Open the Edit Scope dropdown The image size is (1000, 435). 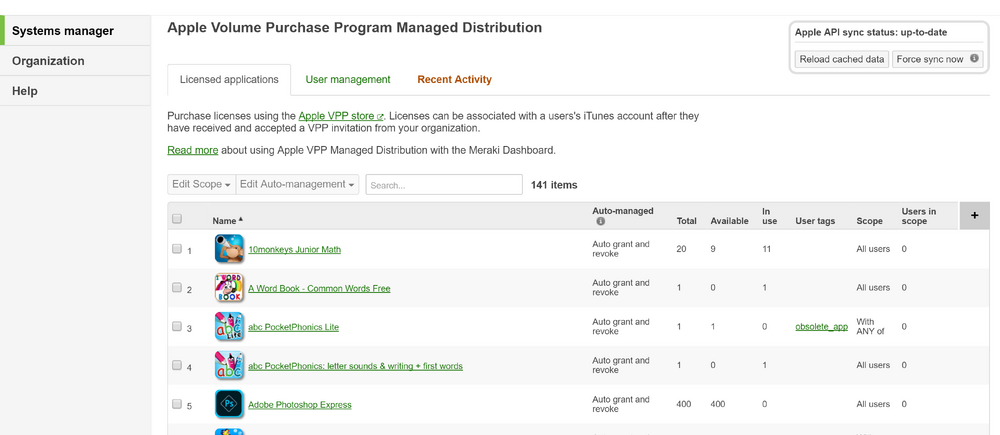(x=202, y=184)
